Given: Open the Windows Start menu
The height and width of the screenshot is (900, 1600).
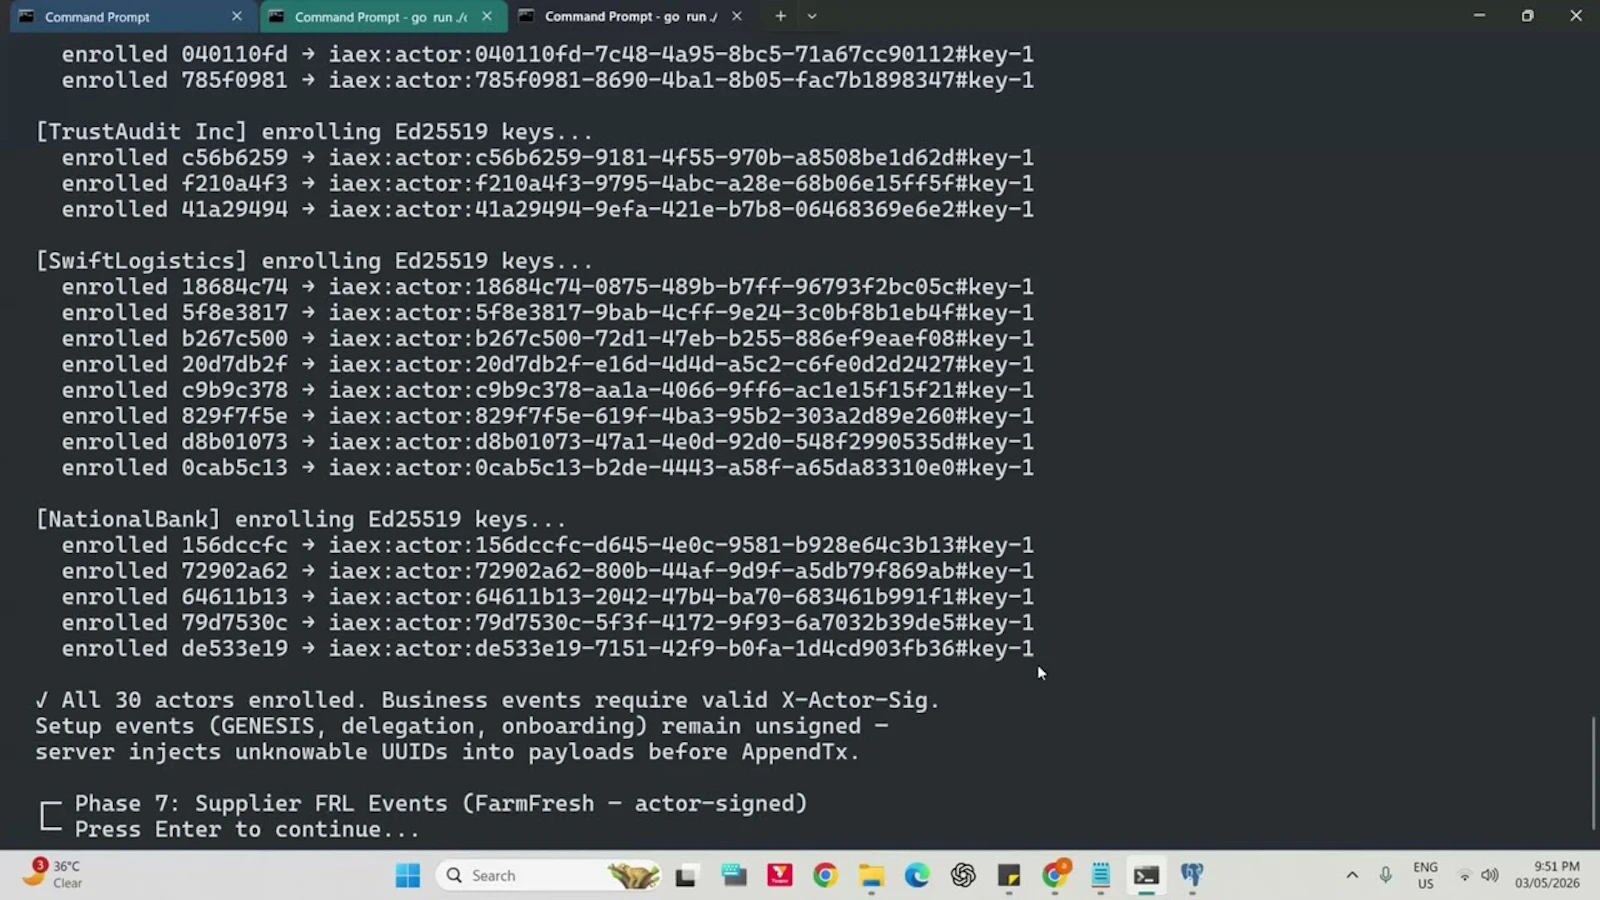Looking at the screenshot, I should 408,876.
